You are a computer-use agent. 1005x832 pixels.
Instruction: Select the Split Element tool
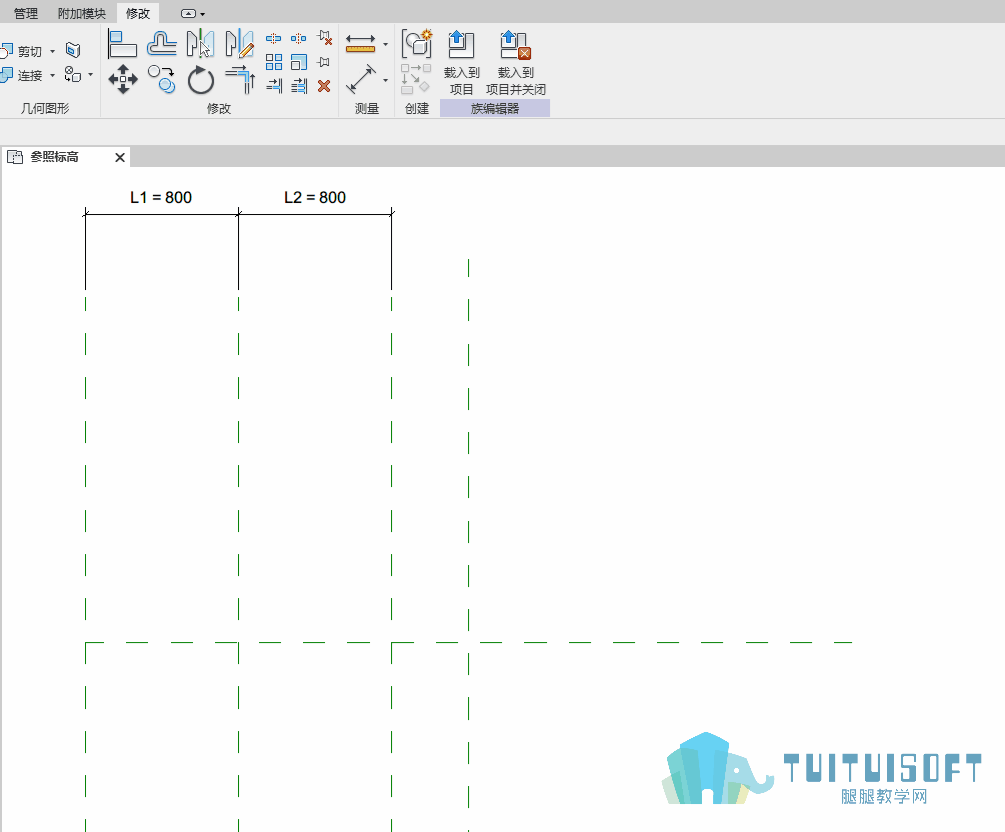274,38
